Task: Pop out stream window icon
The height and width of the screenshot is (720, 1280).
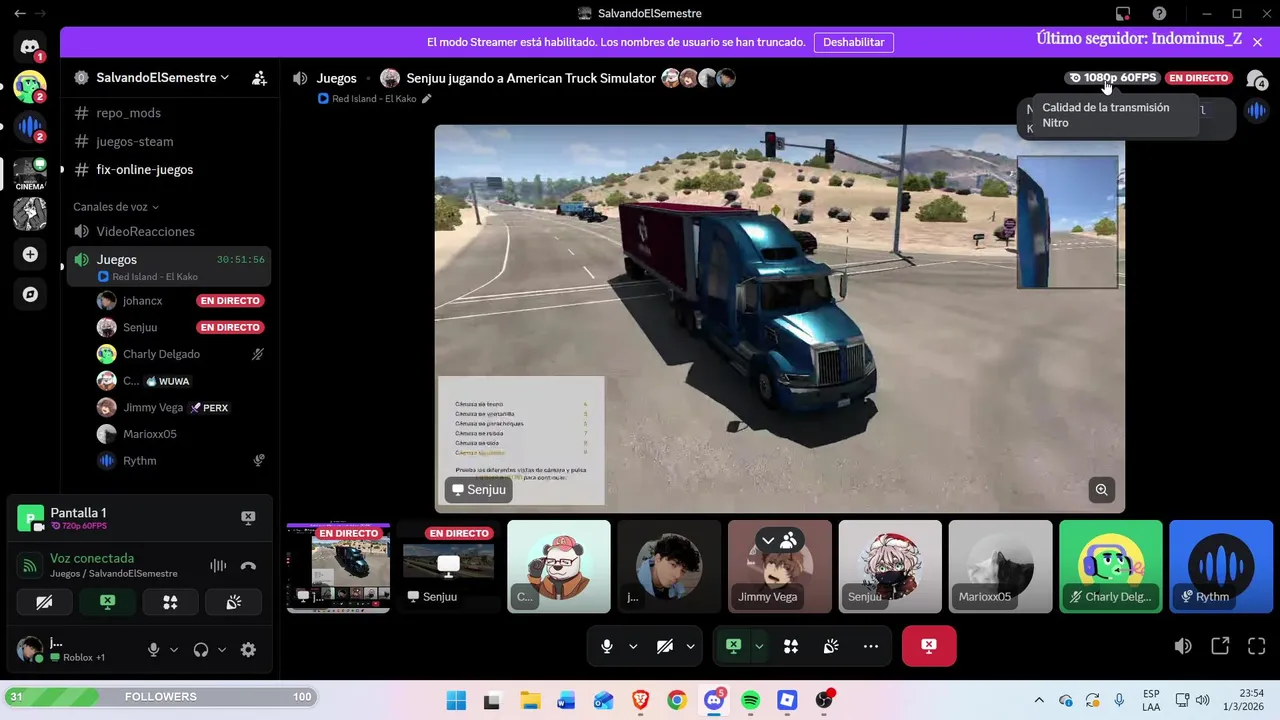Action: click(1220, 646)
